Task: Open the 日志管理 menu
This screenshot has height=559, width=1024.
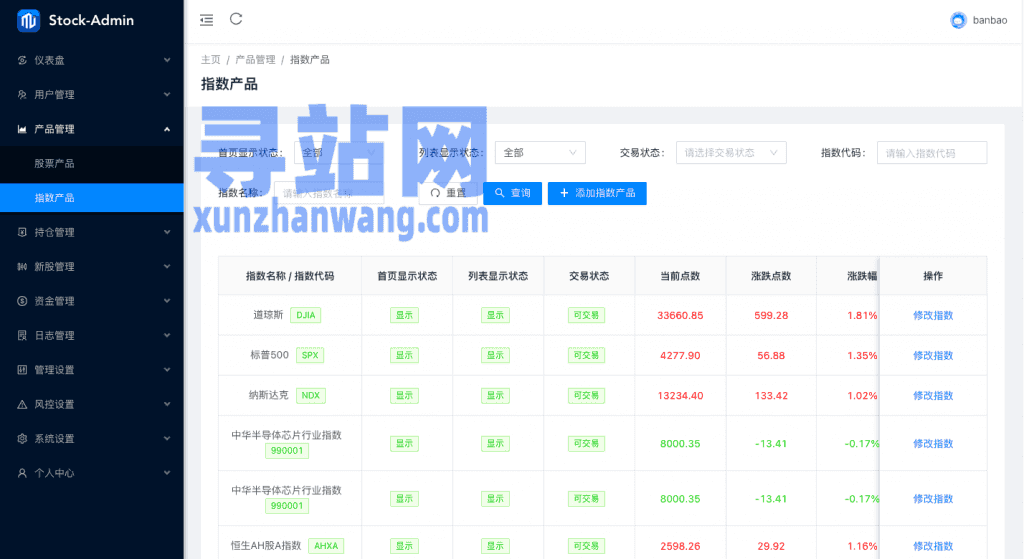Action: [91, 336]
